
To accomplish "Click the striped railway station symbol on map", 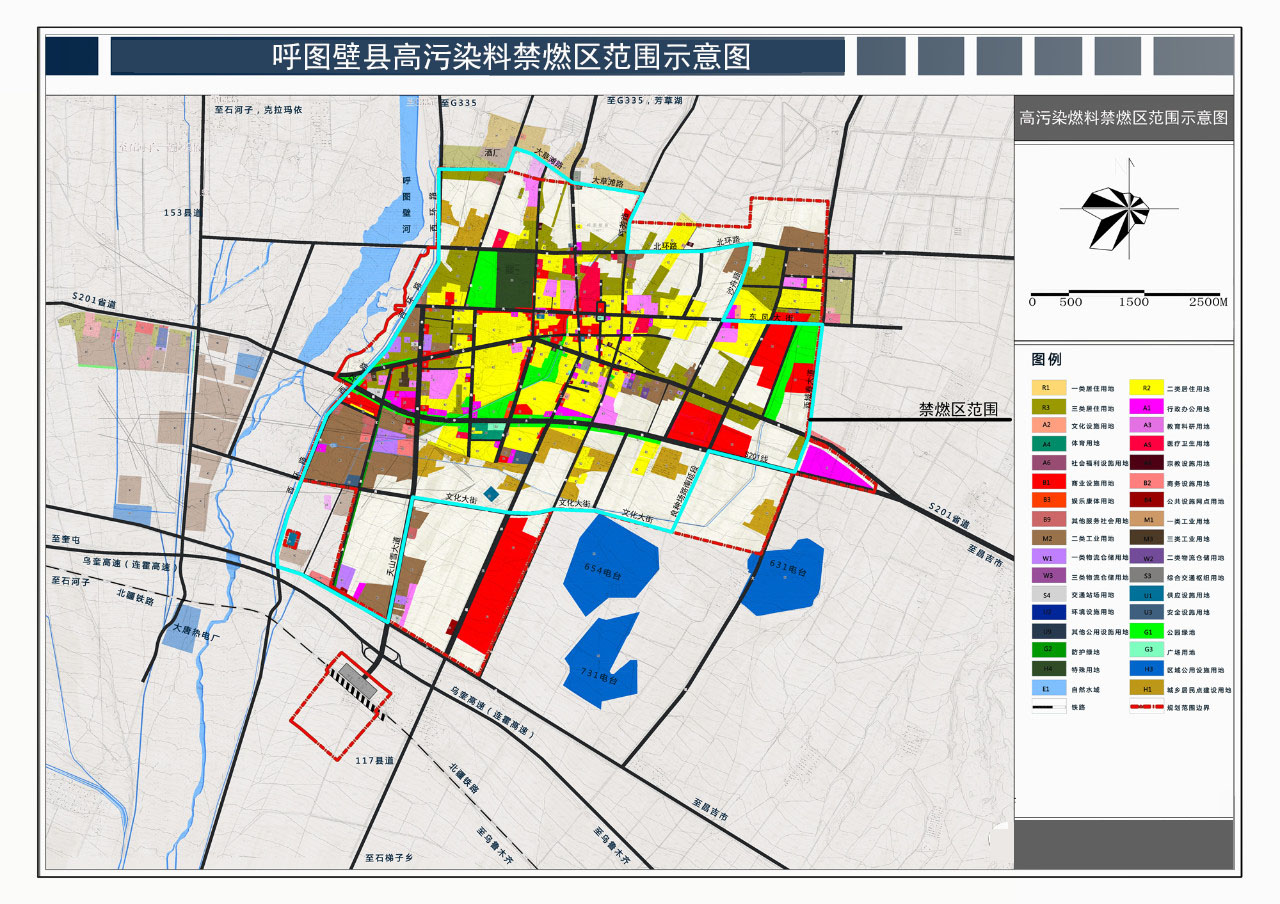I will (x=359, y=683).
